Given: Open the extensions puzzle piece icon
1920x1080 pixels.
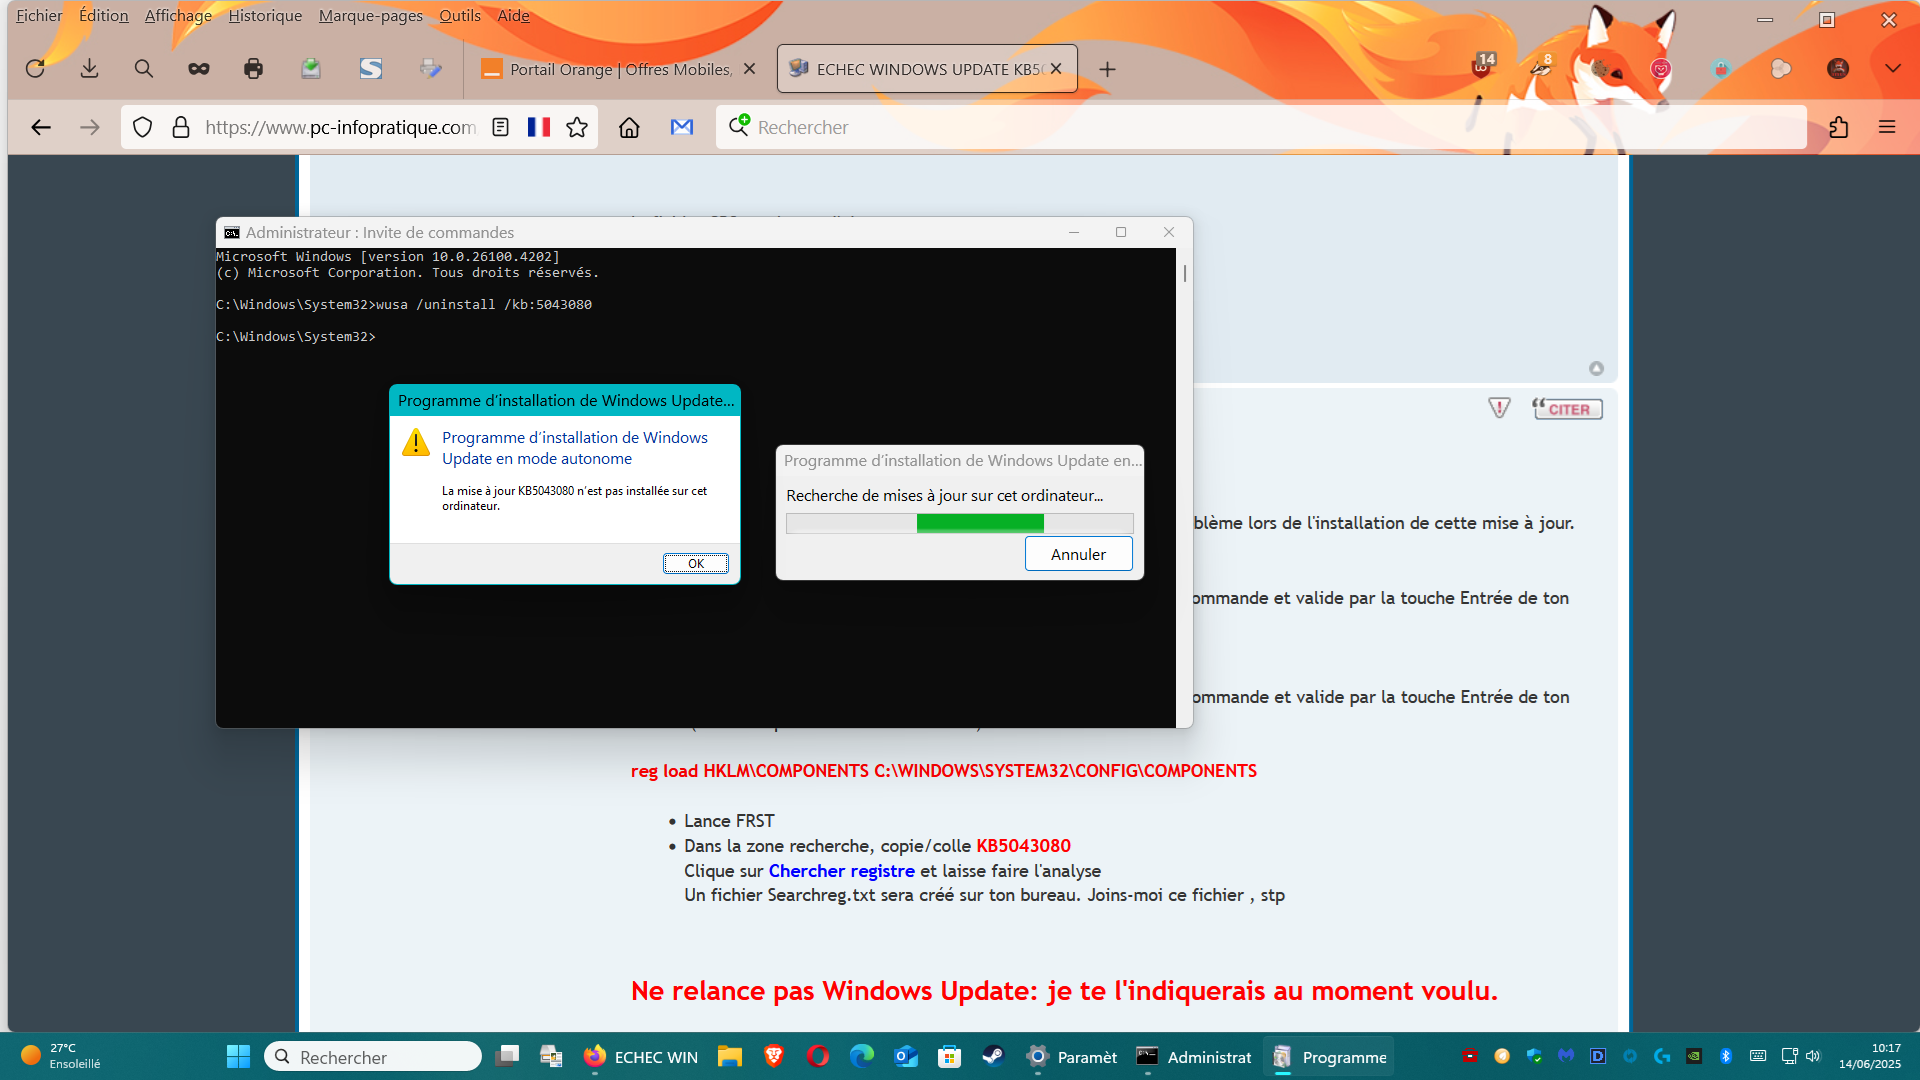Looking at the screenshot, I should [1838, 127].
